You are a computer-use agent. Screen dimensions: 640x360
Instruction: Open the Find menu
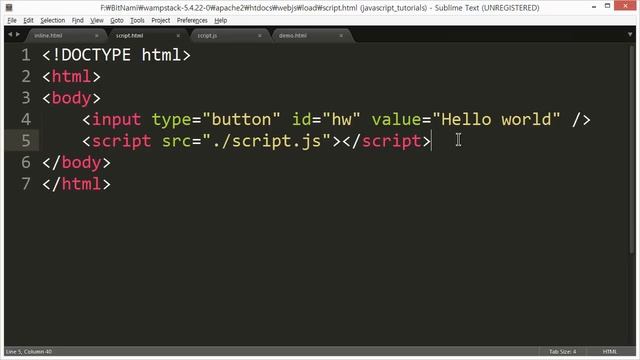(78, 20)
